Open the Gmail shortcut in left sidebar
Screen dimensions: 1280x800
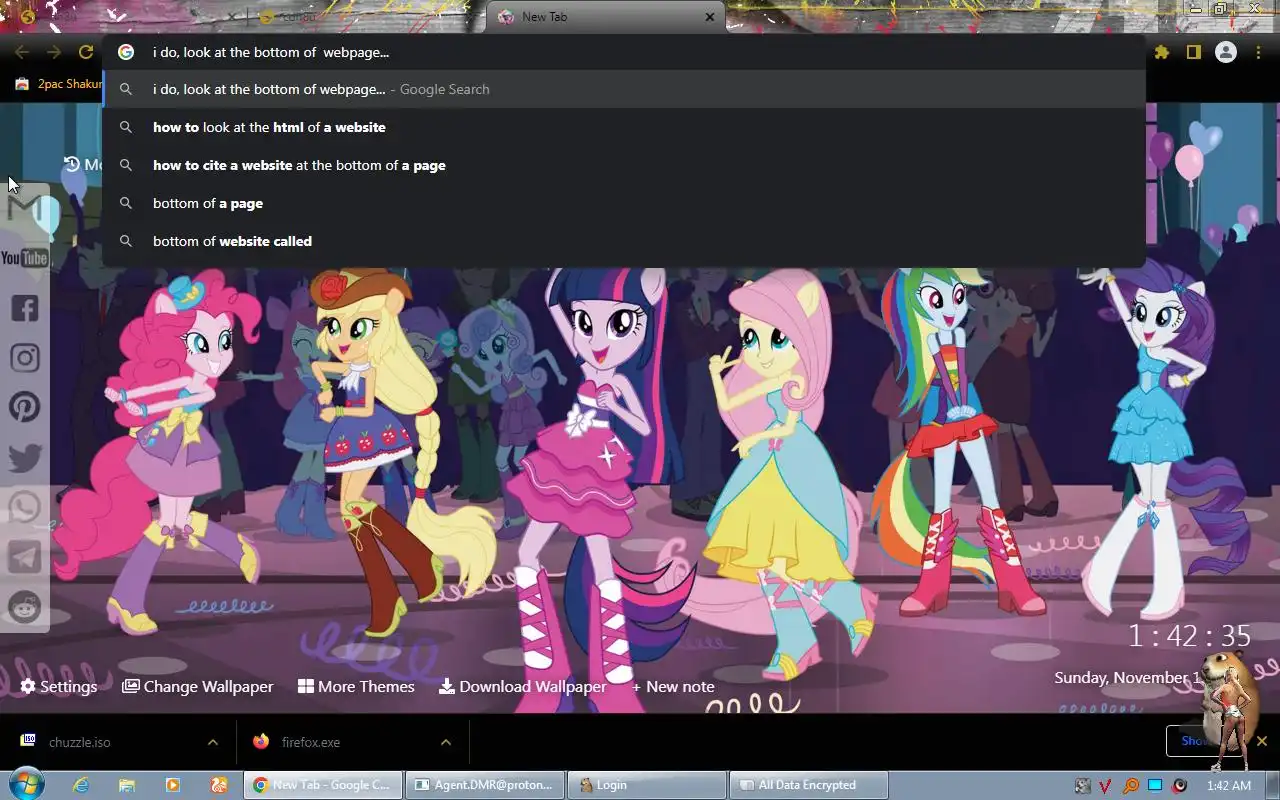(x=25, y=207)
